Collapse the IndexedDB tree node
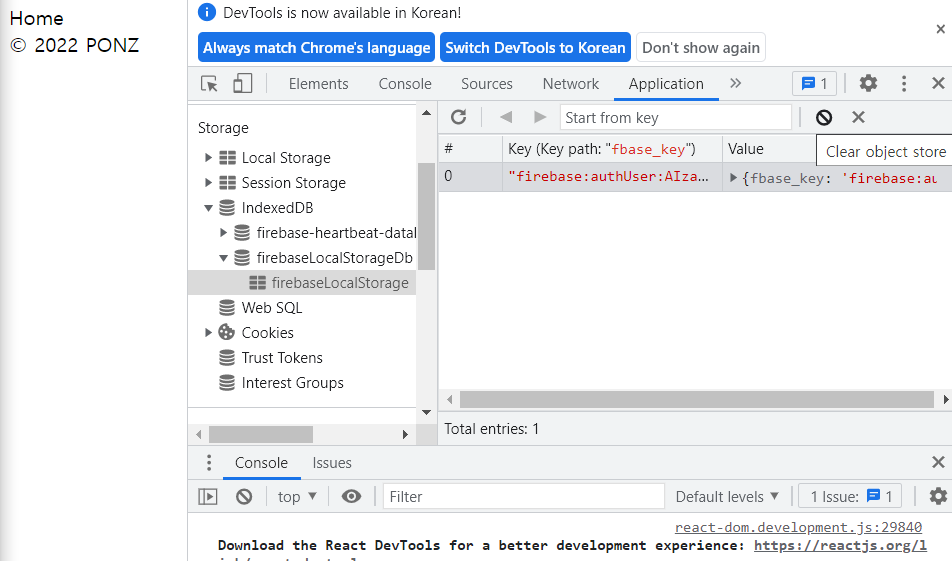This screenshot has height=561, width=952. 208,208
